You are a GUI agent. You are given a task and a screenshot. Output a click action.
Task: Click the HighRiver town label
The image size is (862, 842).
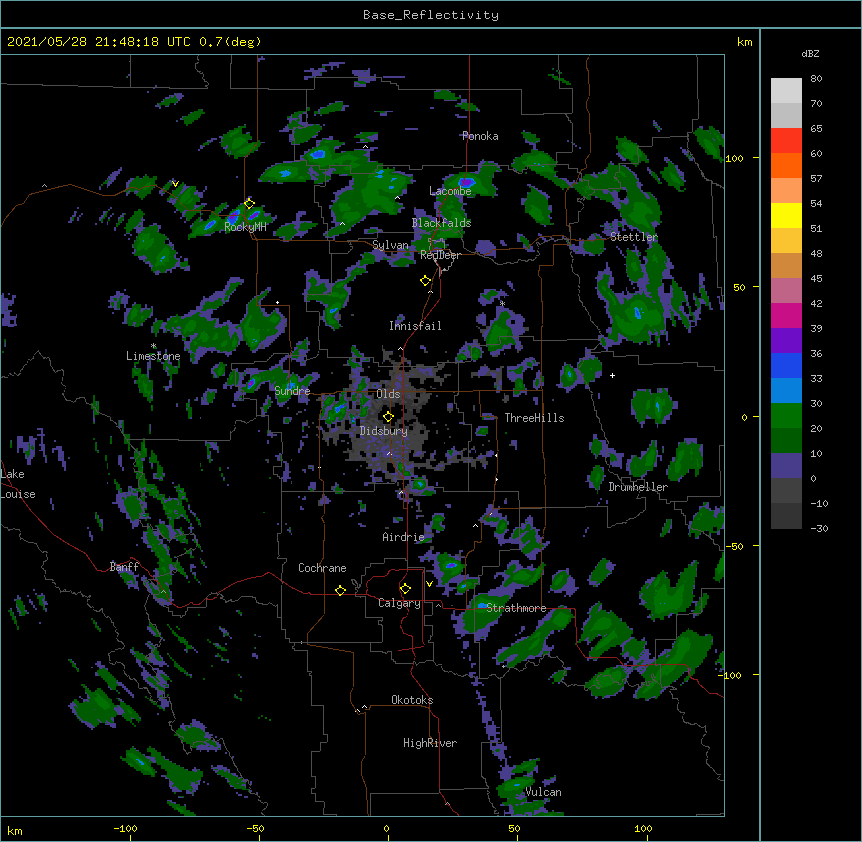pyautogui.click(x=430, y=743)
